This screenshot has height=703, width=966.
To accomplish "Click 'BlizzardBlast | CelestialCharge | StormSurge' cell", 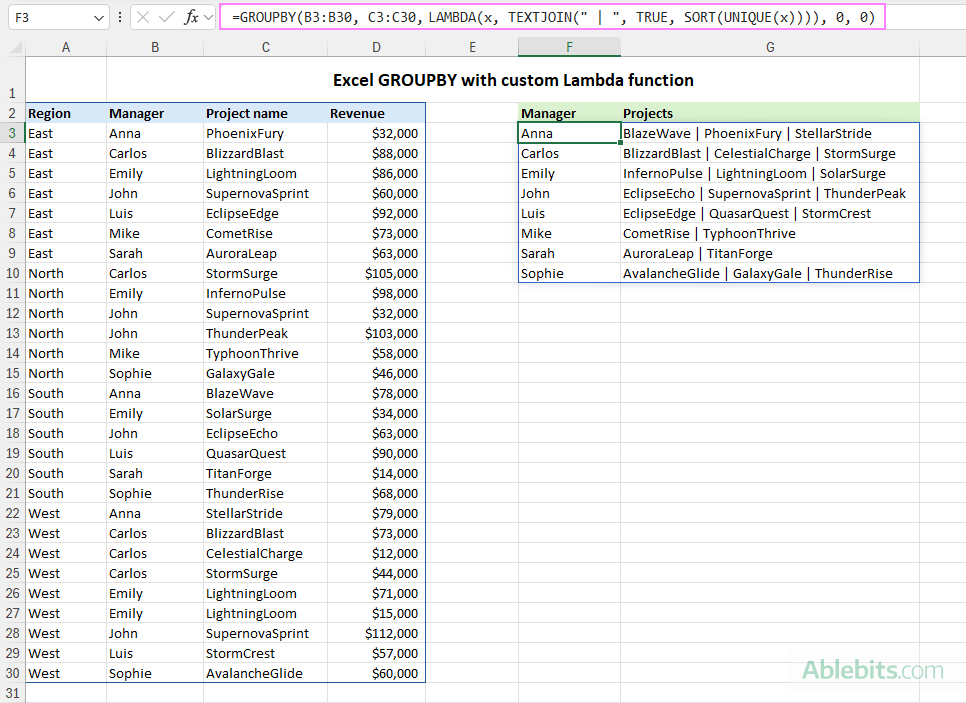I will [770, 153].
